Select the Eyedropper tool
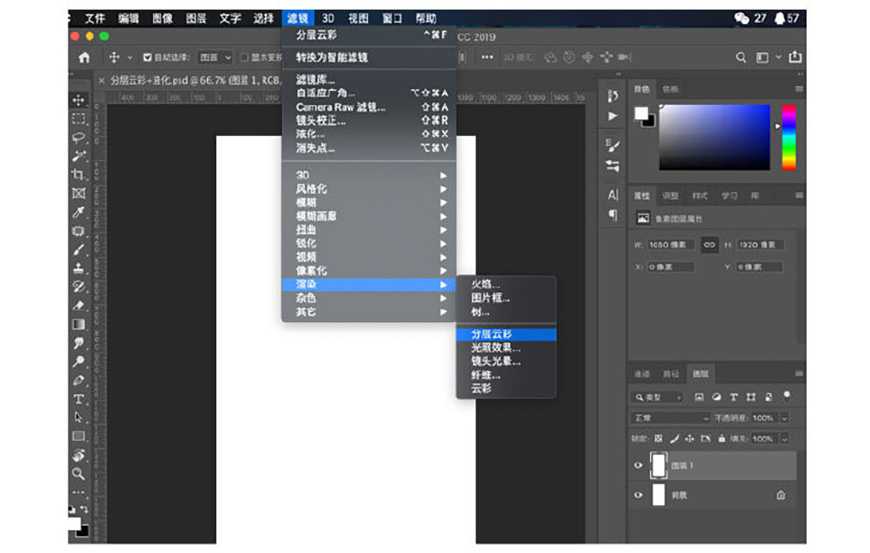 coord(78,212)
